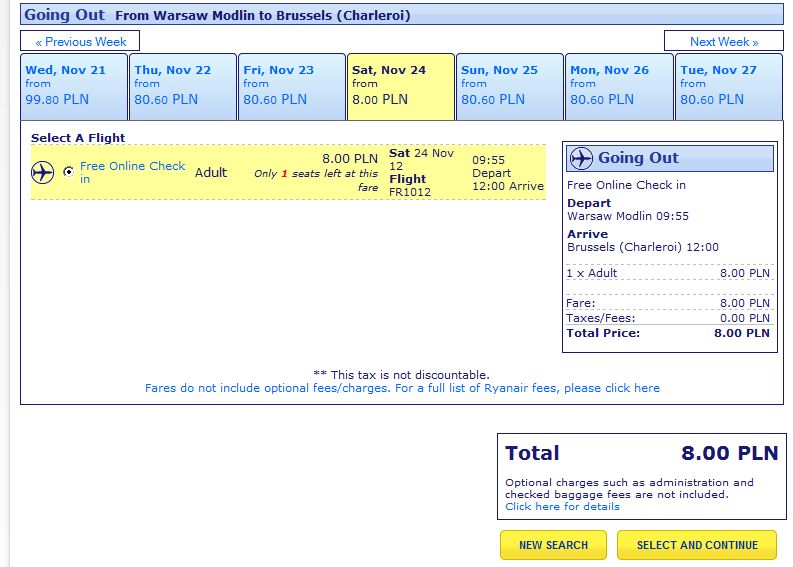Click the 12:00 Arrive time
Screen dimensions: 793x567
coord(508,186)
